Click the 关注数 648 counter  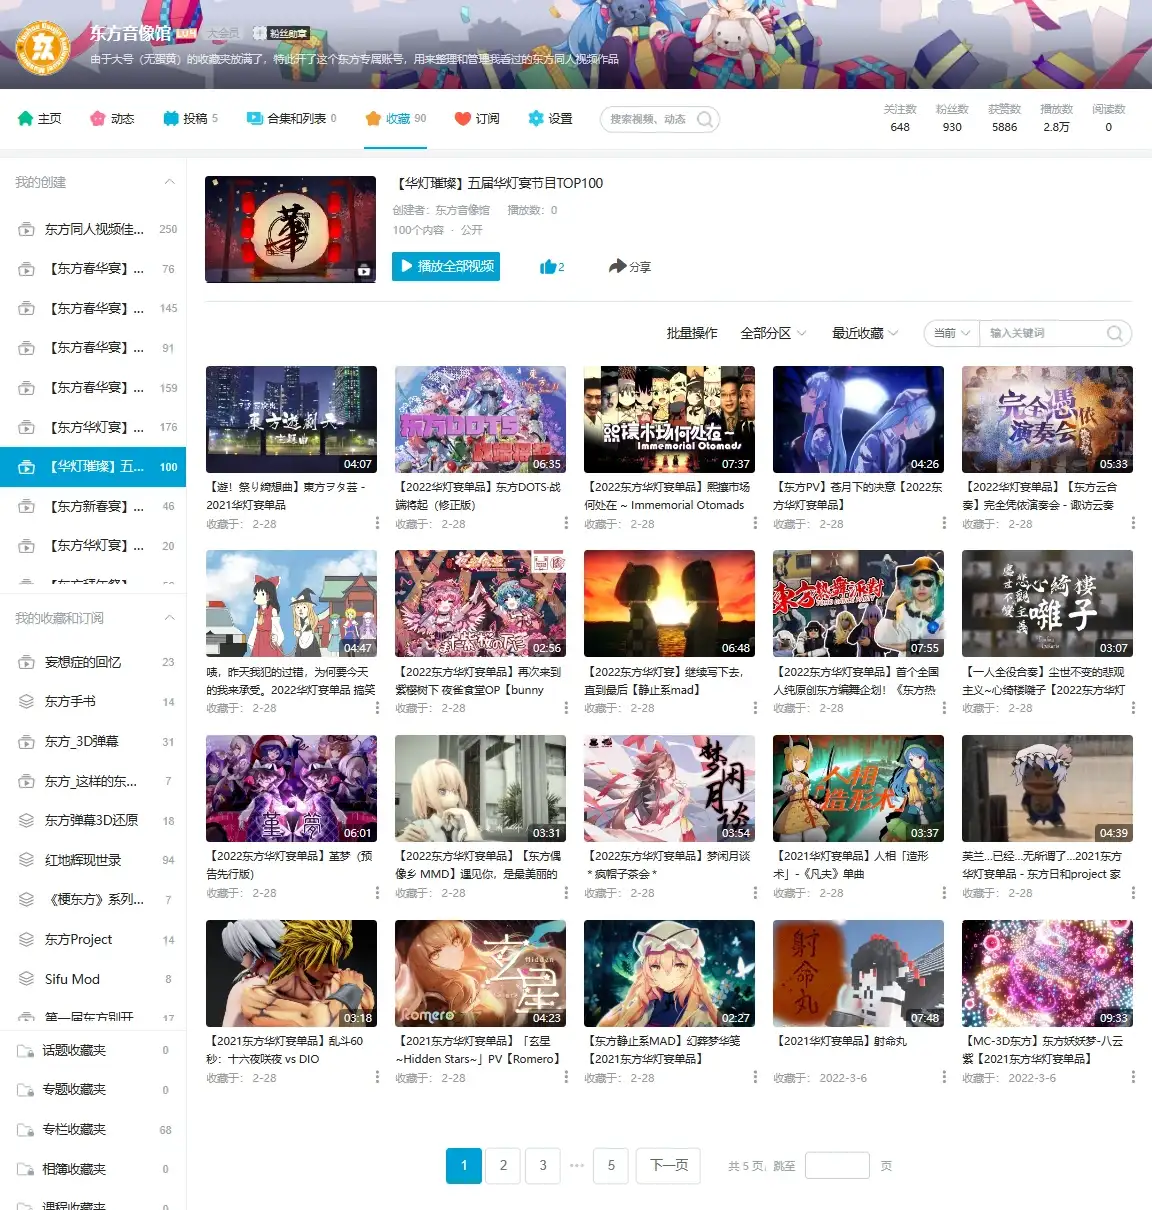(900, 118)
